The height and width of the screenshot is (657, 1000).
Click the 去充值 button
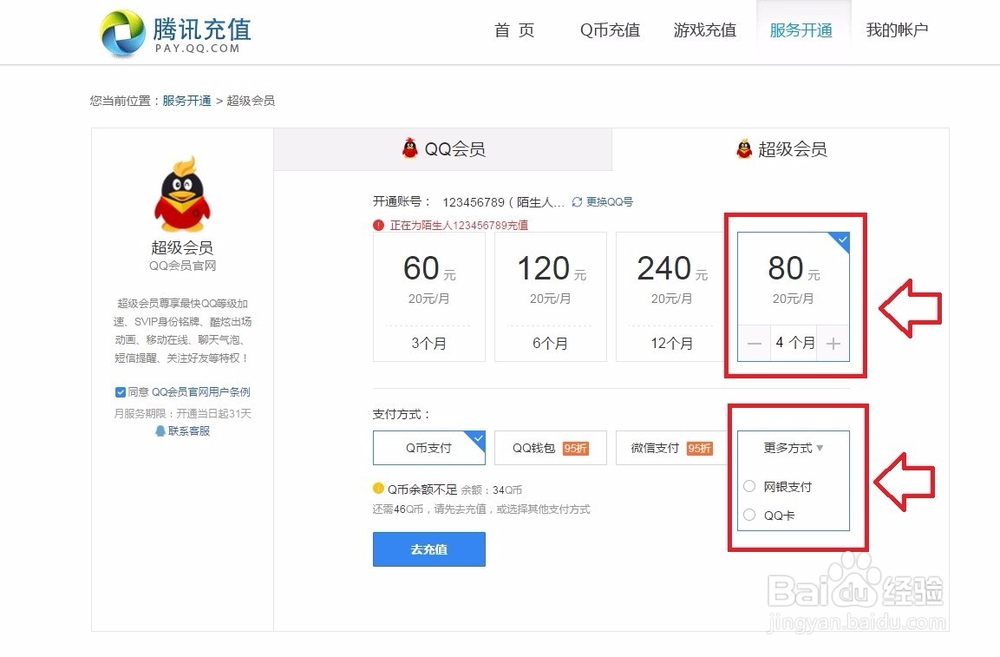[x=428, y=549]
